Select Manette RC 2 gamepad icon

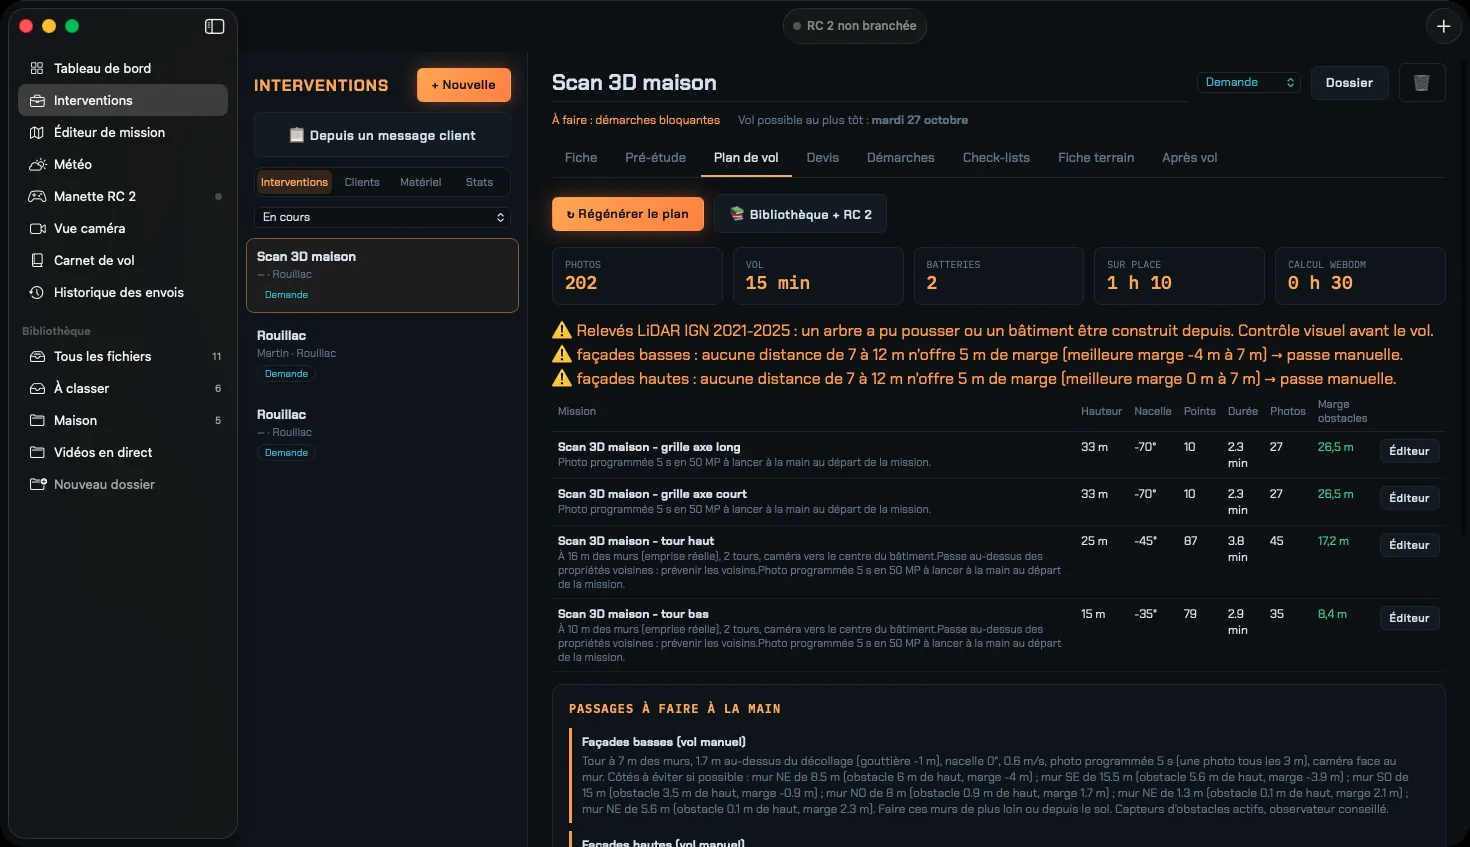[37, 196]
